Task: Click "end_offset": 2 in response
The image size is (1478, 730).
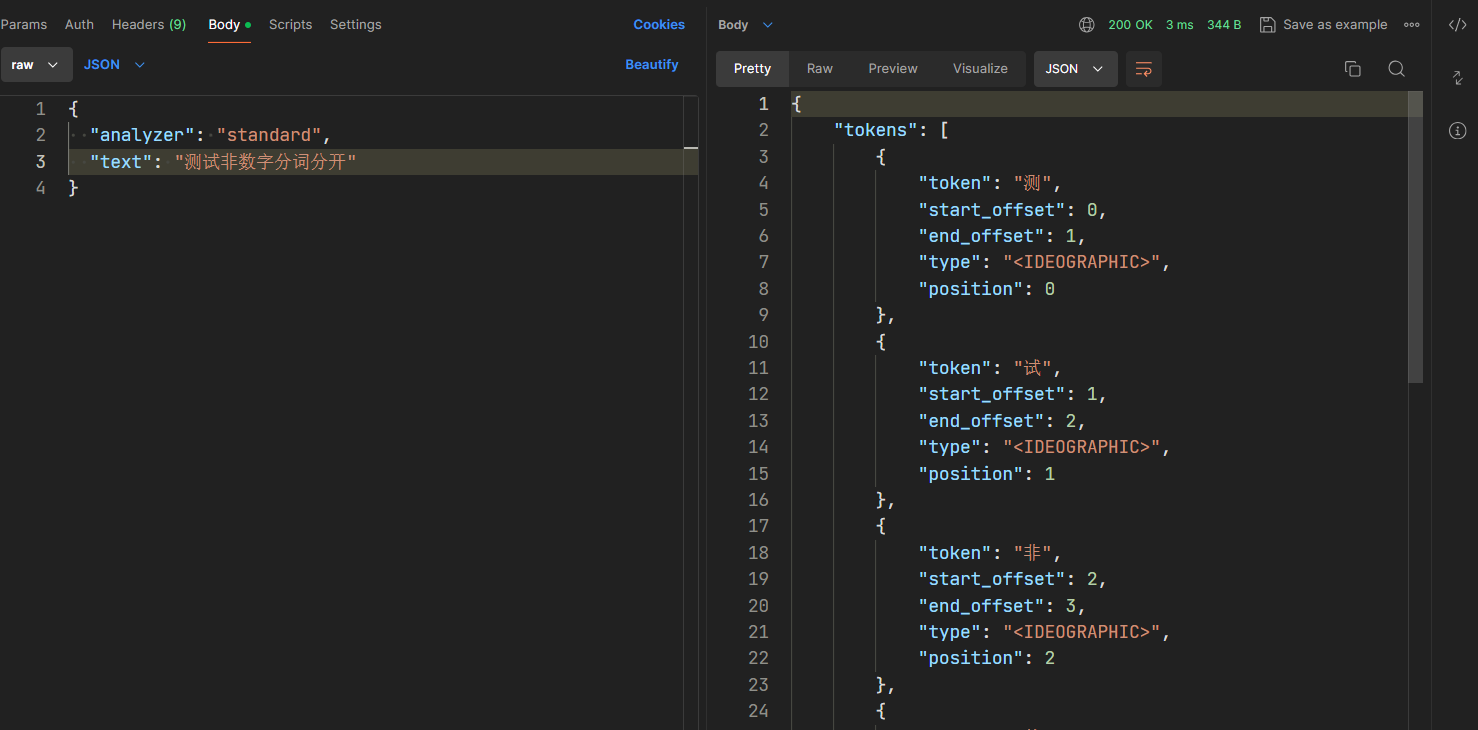Action: point(997,421)
